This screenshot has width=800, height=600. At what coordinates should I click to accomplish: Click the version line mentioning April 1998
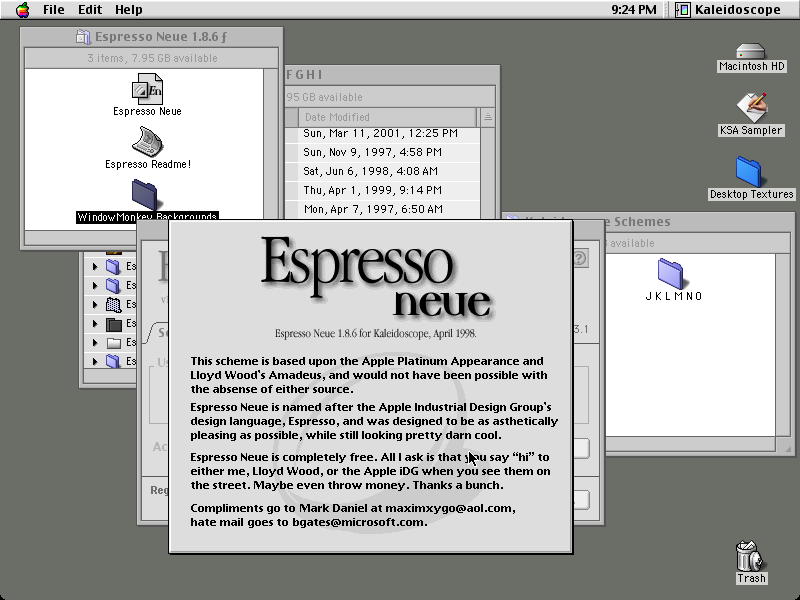[376, 334]
